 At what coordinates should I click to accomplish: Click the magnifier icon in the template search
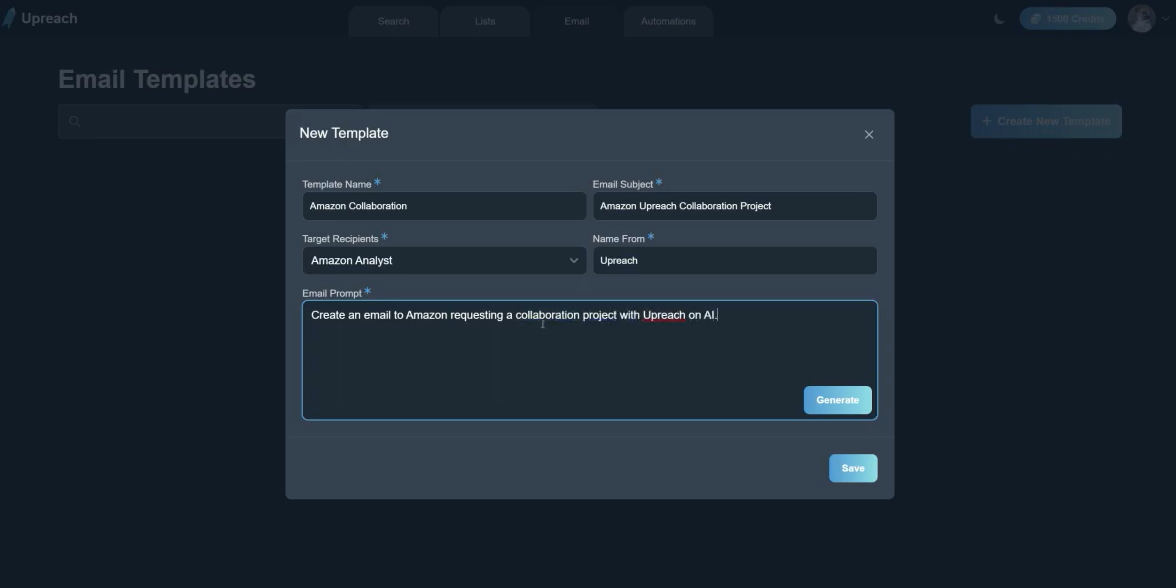74,122
